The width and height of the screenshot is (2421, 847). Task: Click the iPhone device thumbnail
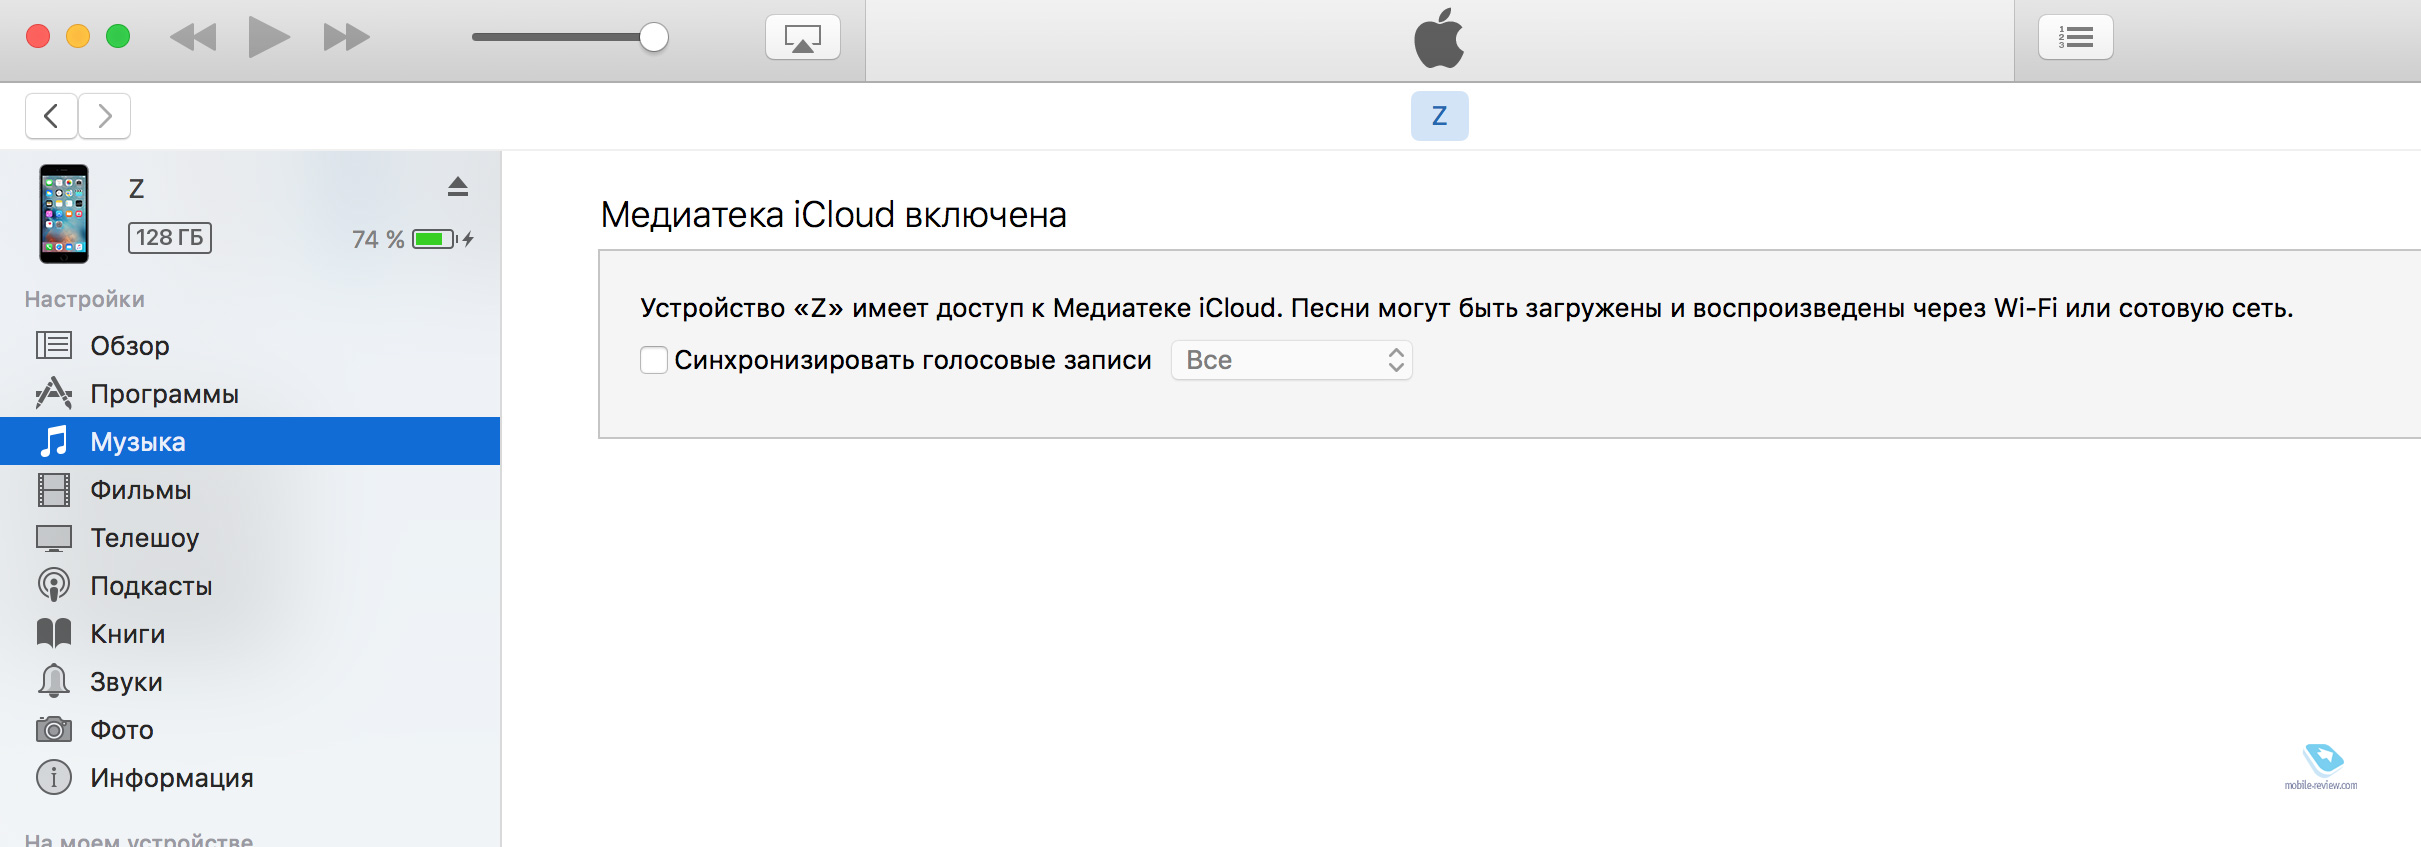tap(64, 214)
